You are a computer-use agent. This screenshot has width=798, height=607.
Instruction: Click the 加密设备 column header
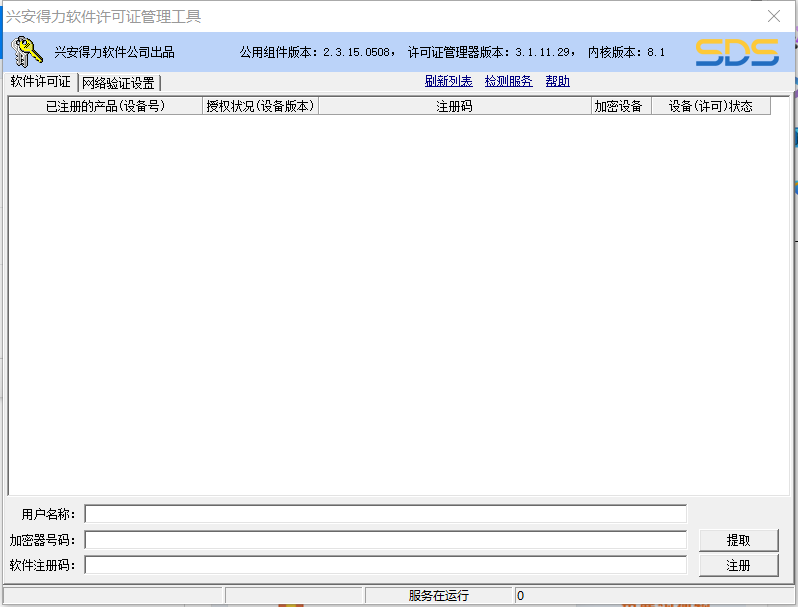coord(621,106)
